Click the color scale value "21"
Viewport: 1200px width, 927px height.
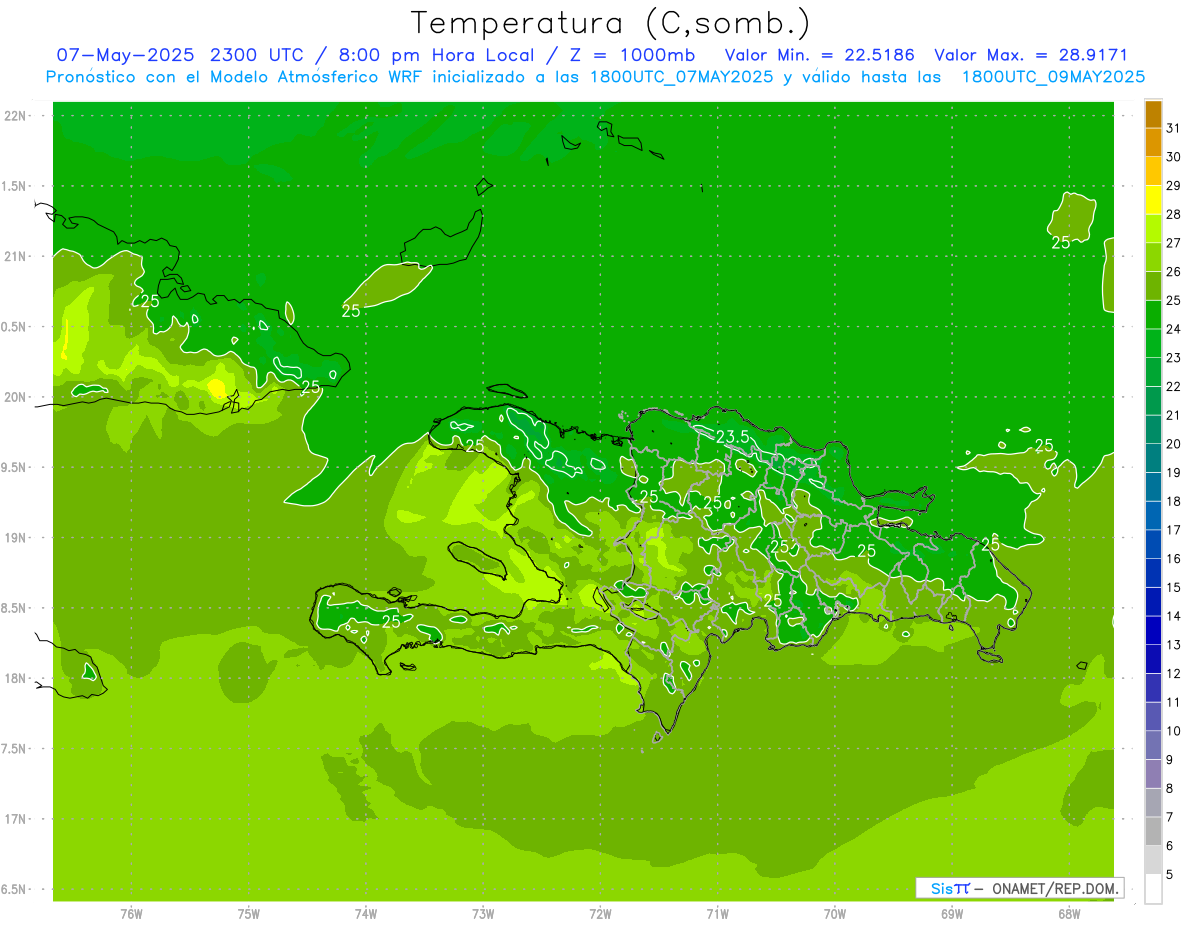coord(1173,415)
